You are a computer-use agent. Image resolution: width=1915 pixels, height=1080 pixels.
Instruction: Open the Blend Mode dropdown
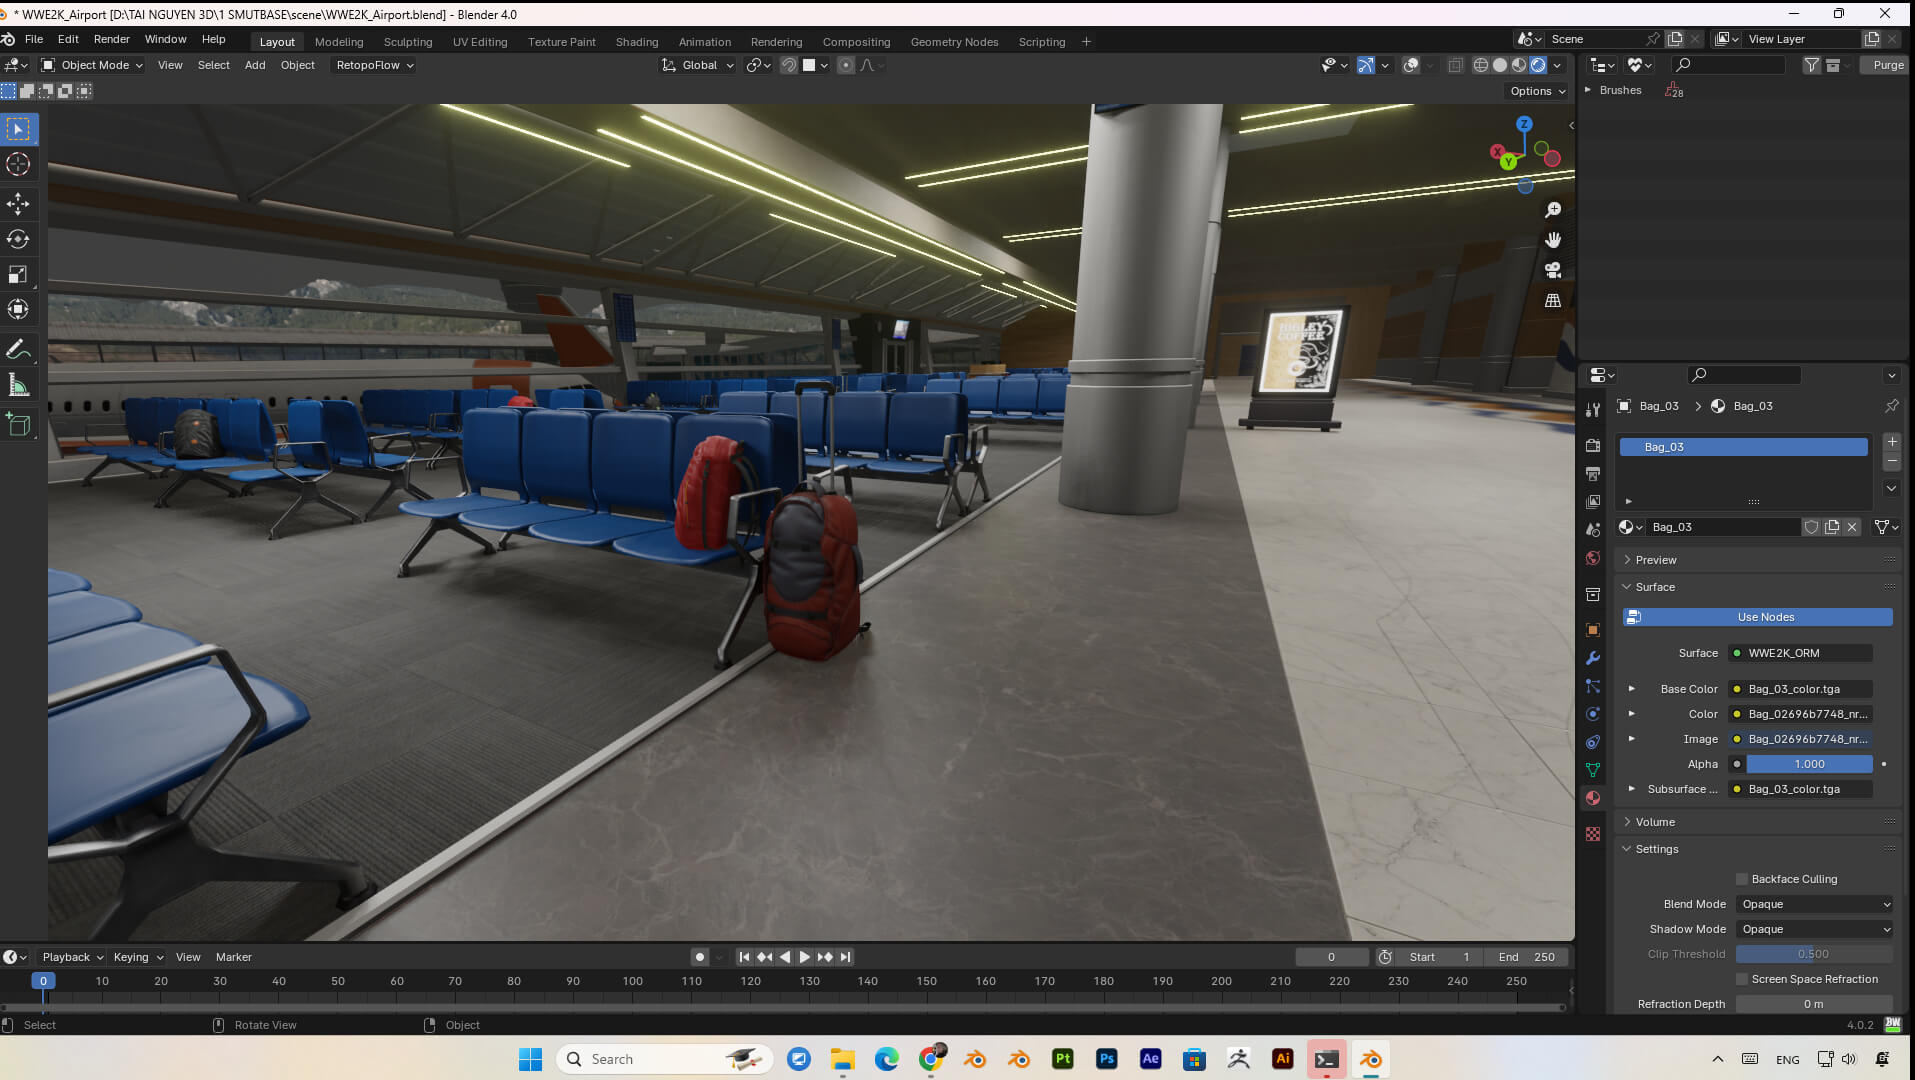(x=1815, y=904)
